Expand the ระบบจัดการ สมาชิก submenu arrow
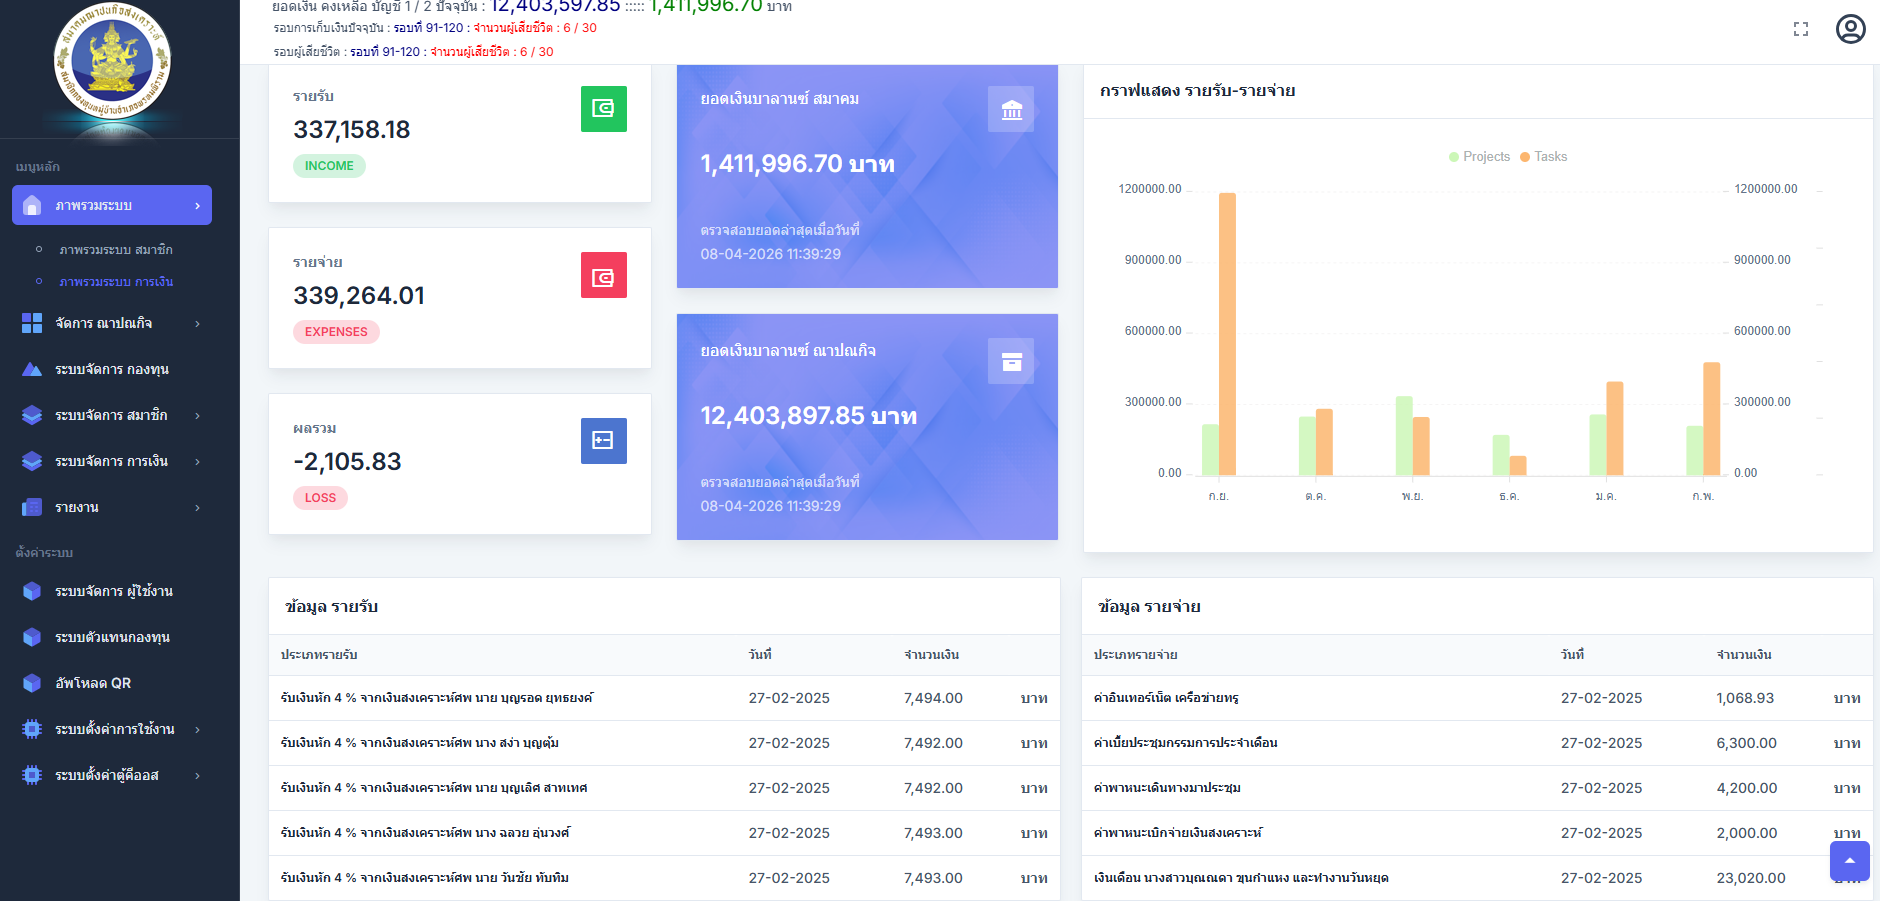The height and width of the screenshot is (901, 1880). (x=197, y=415)
